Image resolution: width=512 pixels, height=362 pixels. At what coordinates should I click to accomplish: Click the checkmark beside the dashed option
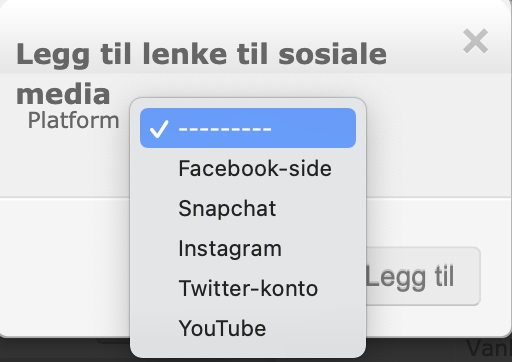[x=159, y=129]
